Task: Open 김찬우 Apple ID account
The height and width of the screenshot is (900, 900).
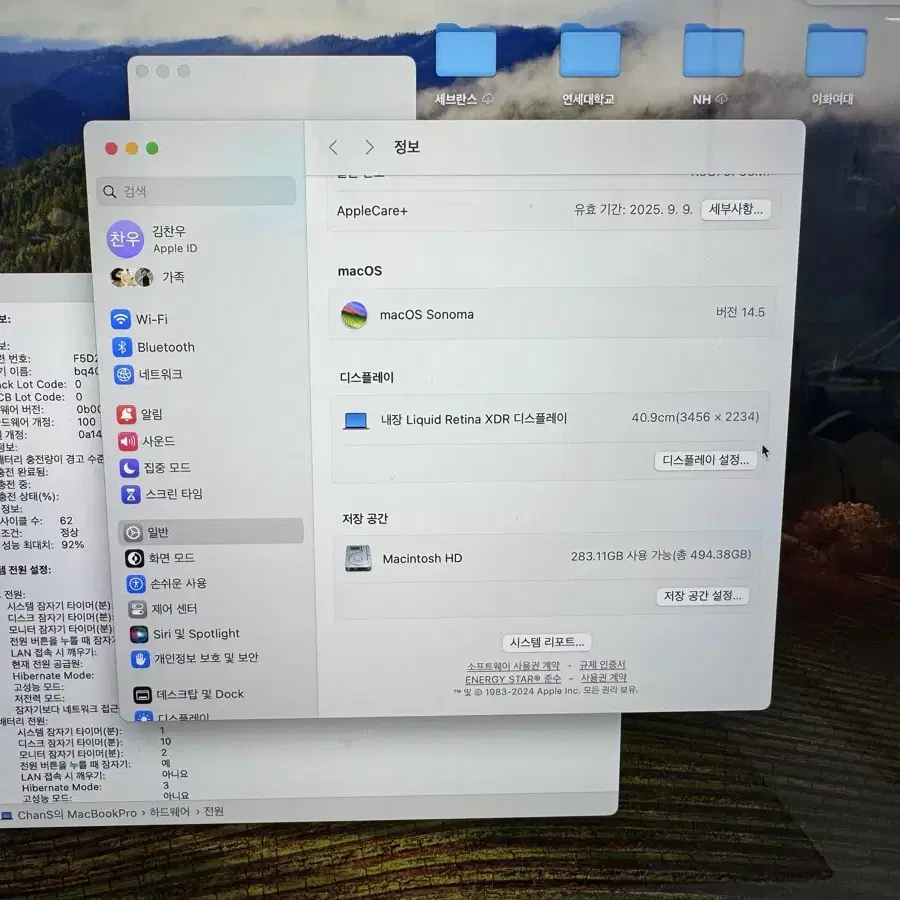Action: tap(153, 239)
